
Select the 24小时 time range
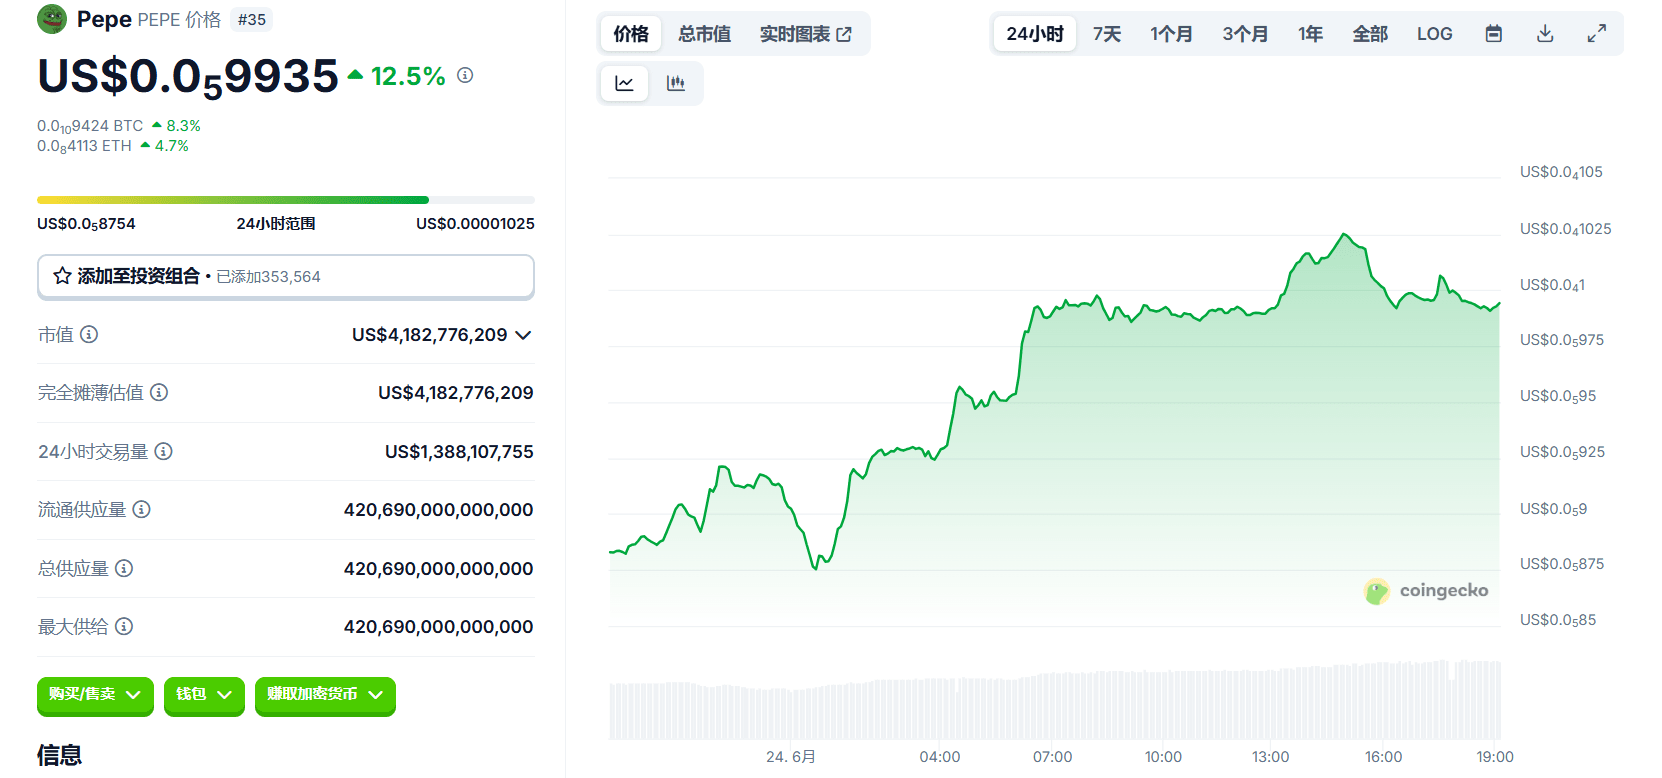[1035, 34]
